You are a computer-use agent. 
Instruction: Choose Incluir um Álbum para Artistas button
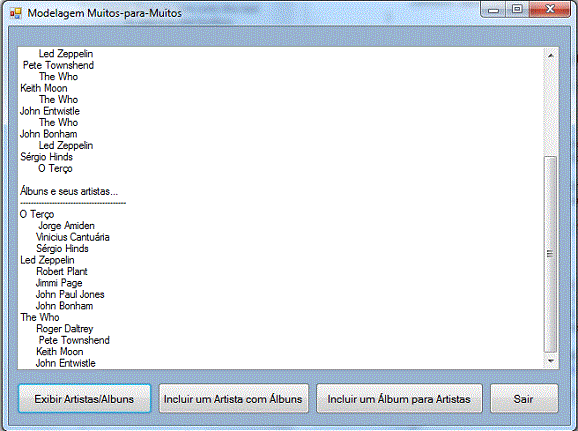pos(399,399)
